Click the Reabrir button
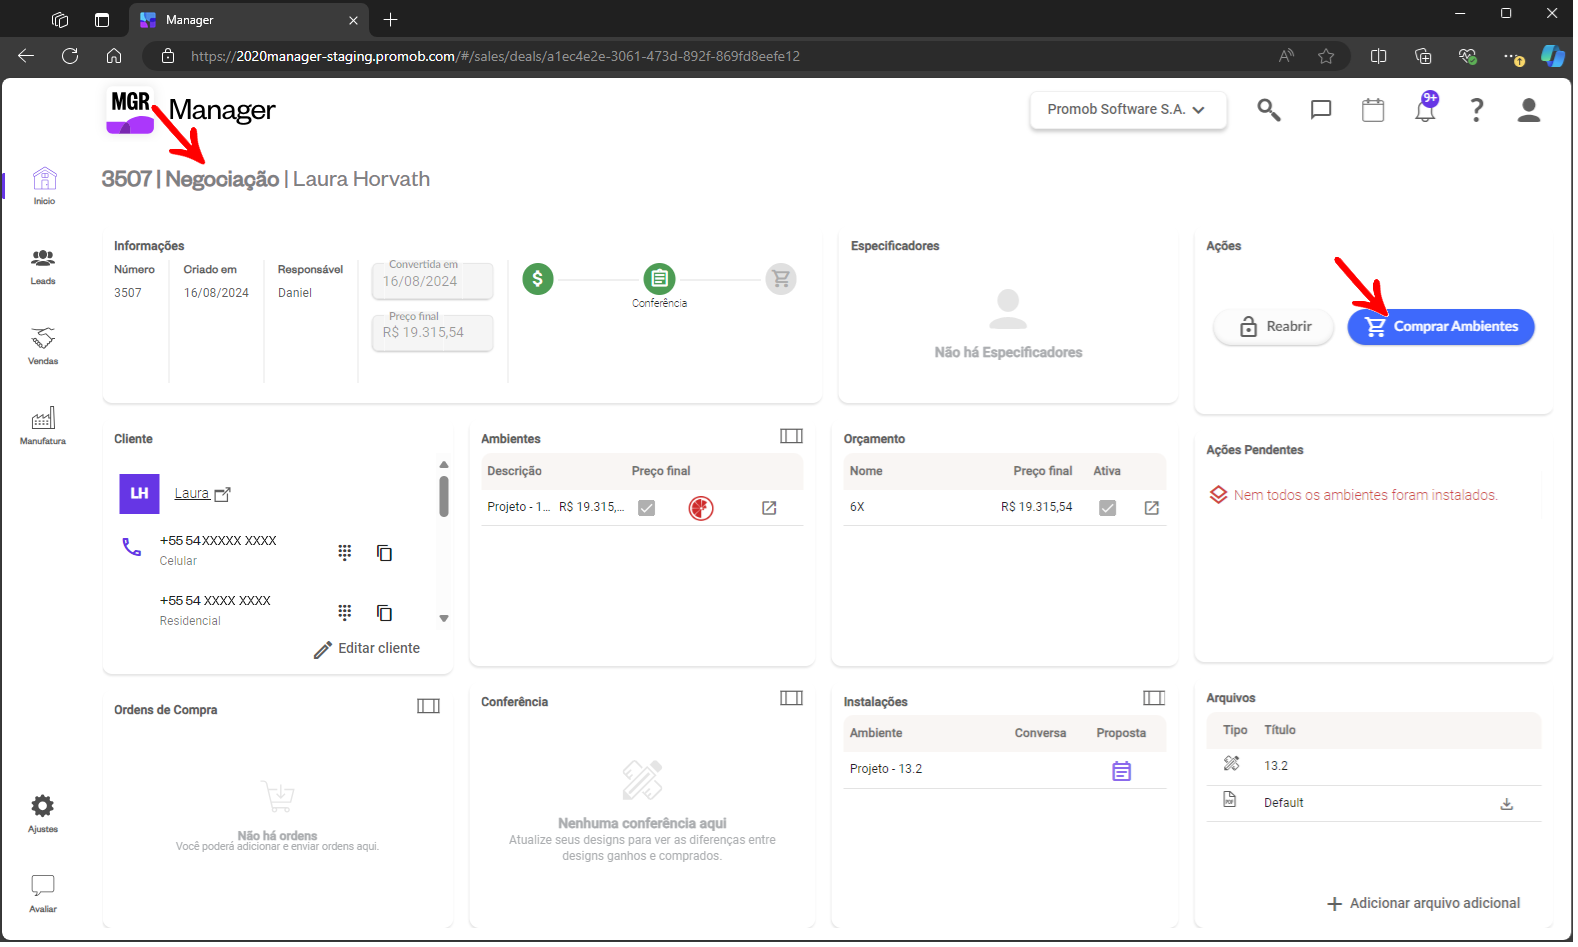 tap(1274, 327)
